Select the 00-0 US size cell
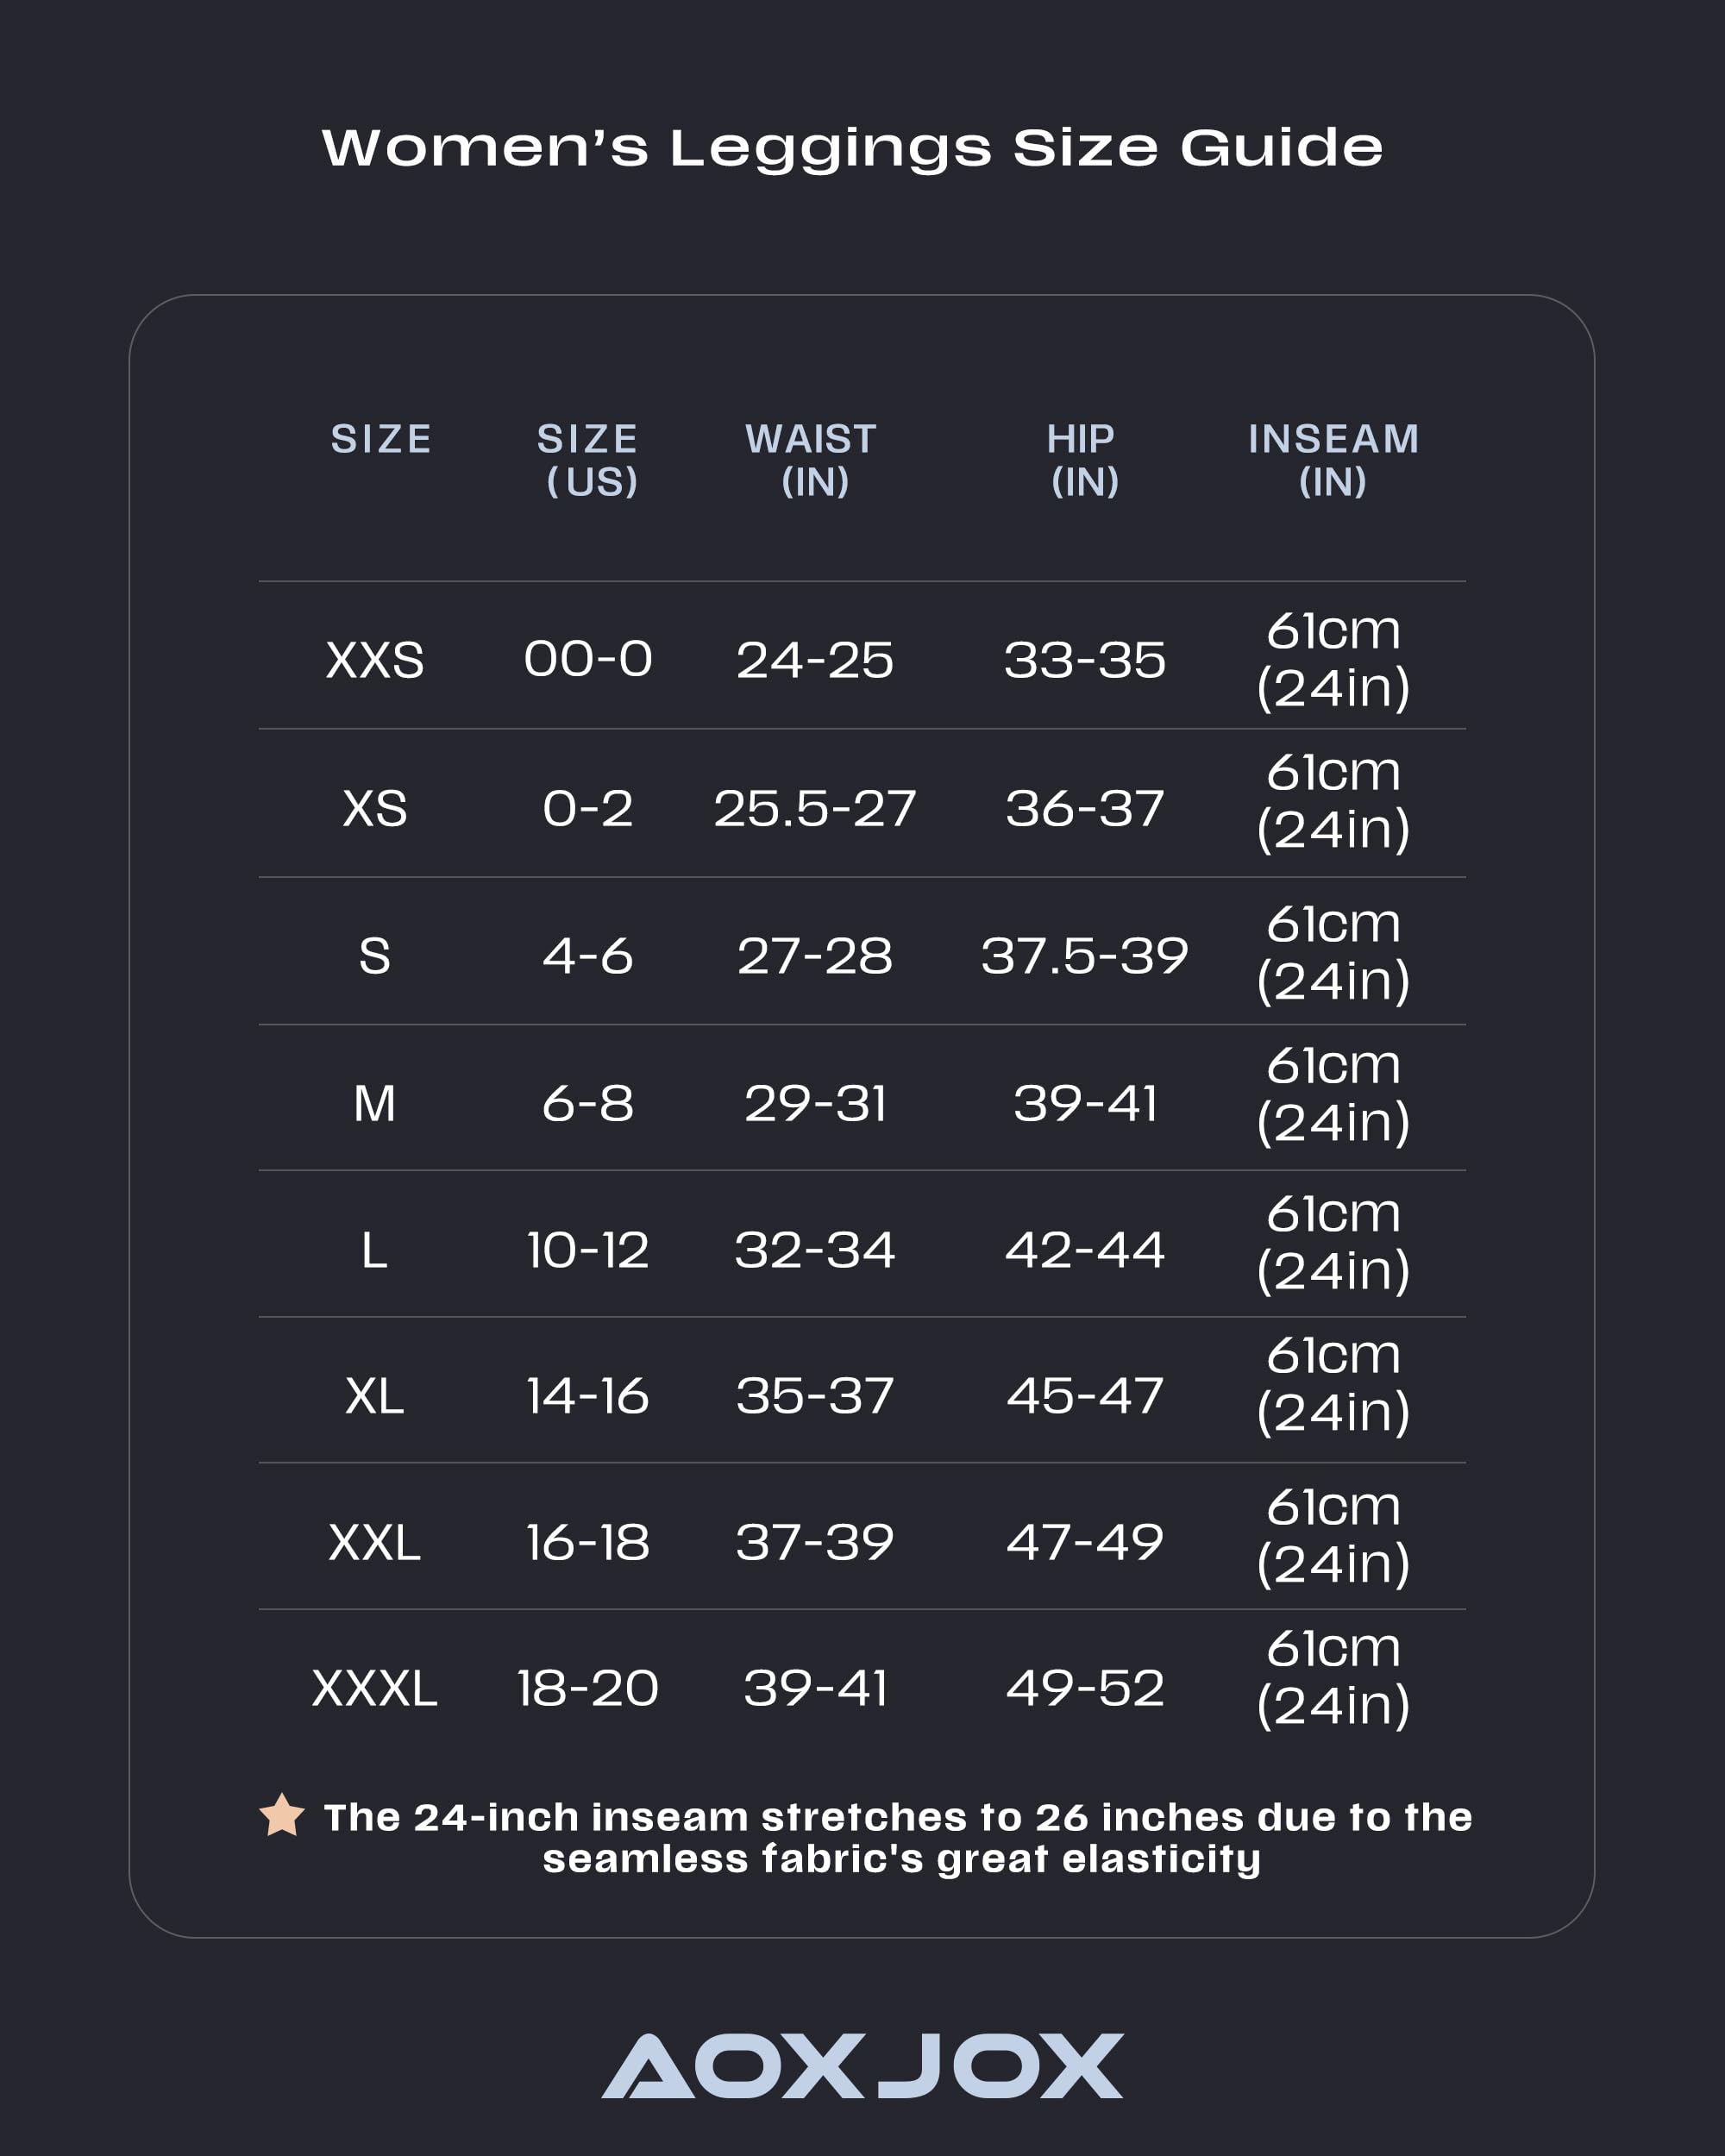Viewport: 1725px width, 2156px height. 588,660
